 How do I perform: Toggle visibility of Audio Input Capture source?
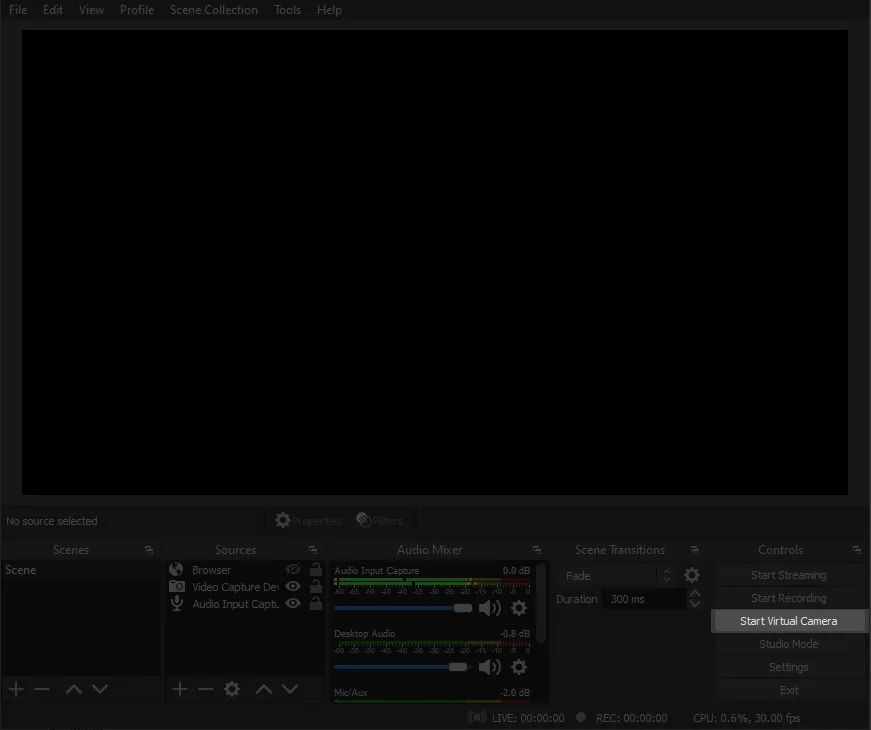coord(293,603)
